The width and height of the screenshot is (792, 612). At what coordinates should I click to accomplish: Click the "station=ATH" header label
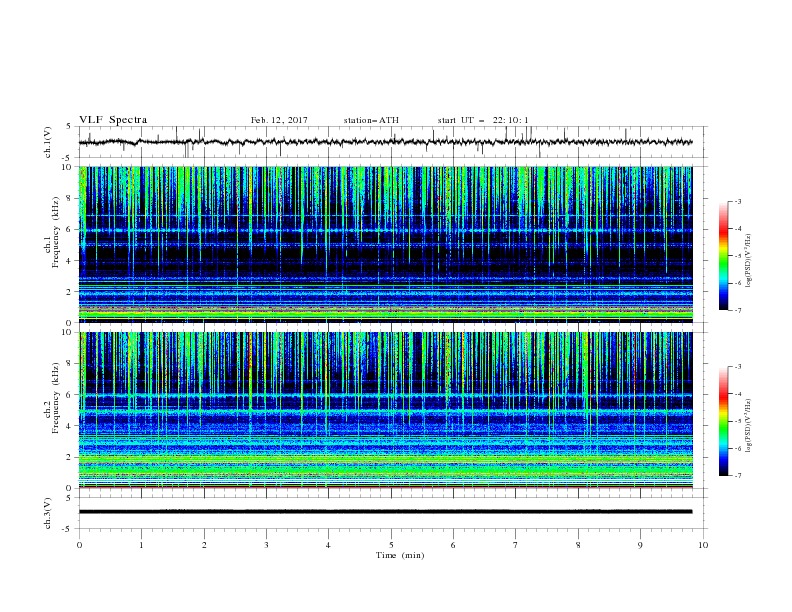[x=371, y=120]
